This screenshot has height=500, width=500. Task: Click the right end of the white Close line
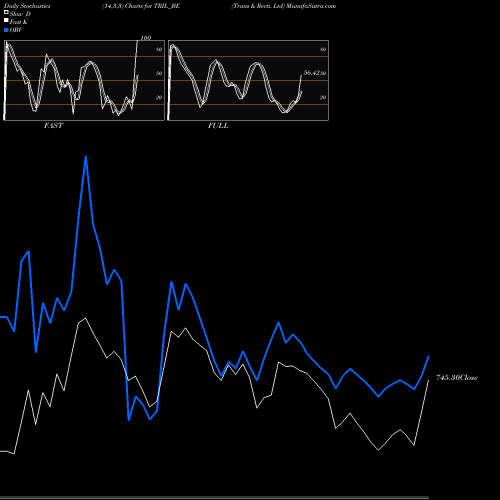(x=428, y=381)
